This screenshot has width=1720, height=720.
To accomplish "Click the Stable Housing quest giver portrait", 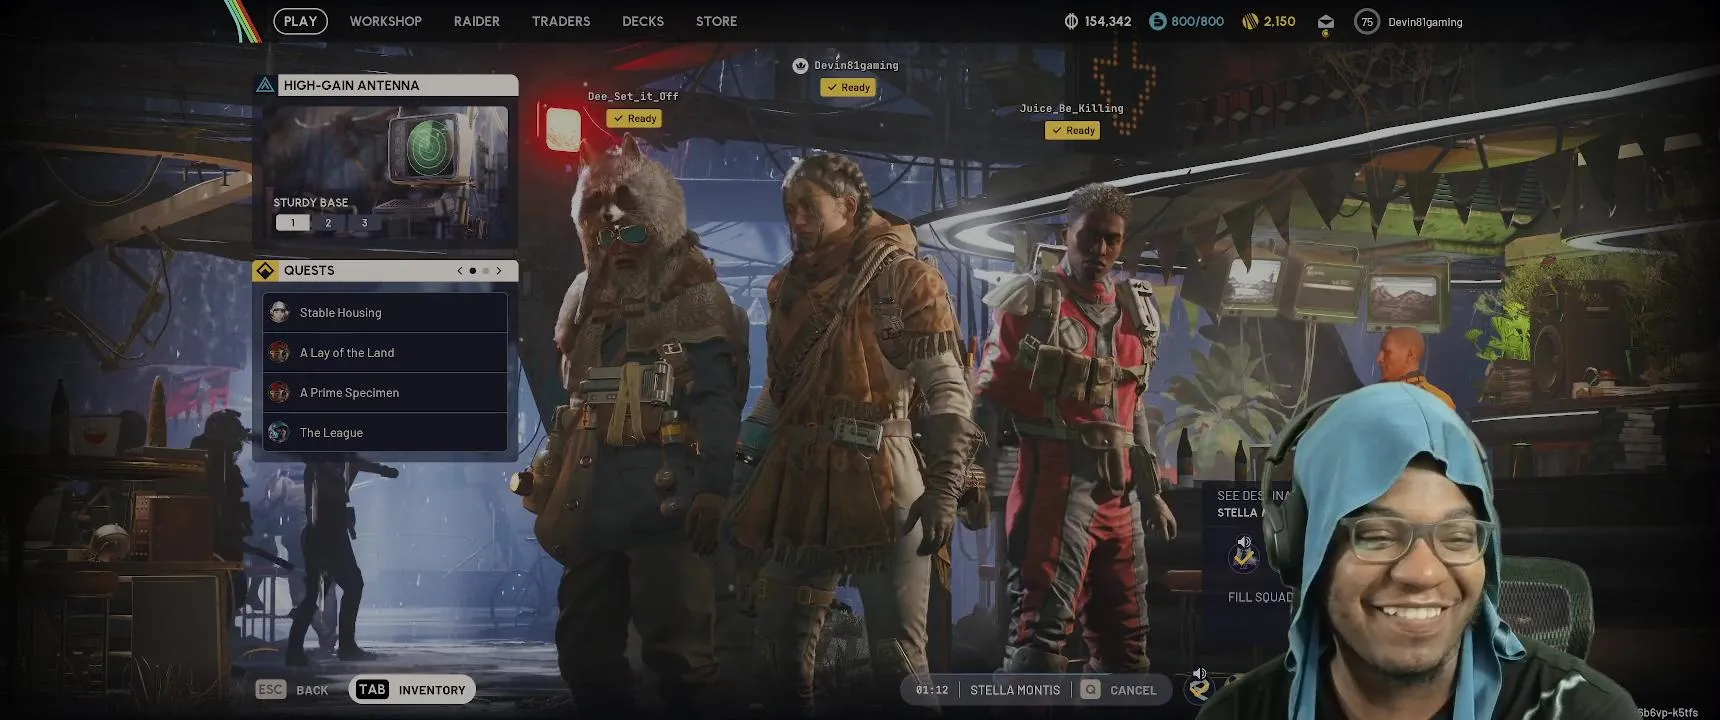I will 279,312.
